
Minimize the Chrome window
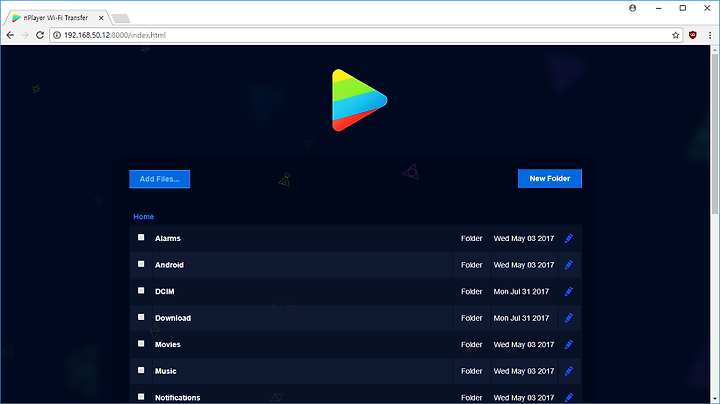(658, 8)
